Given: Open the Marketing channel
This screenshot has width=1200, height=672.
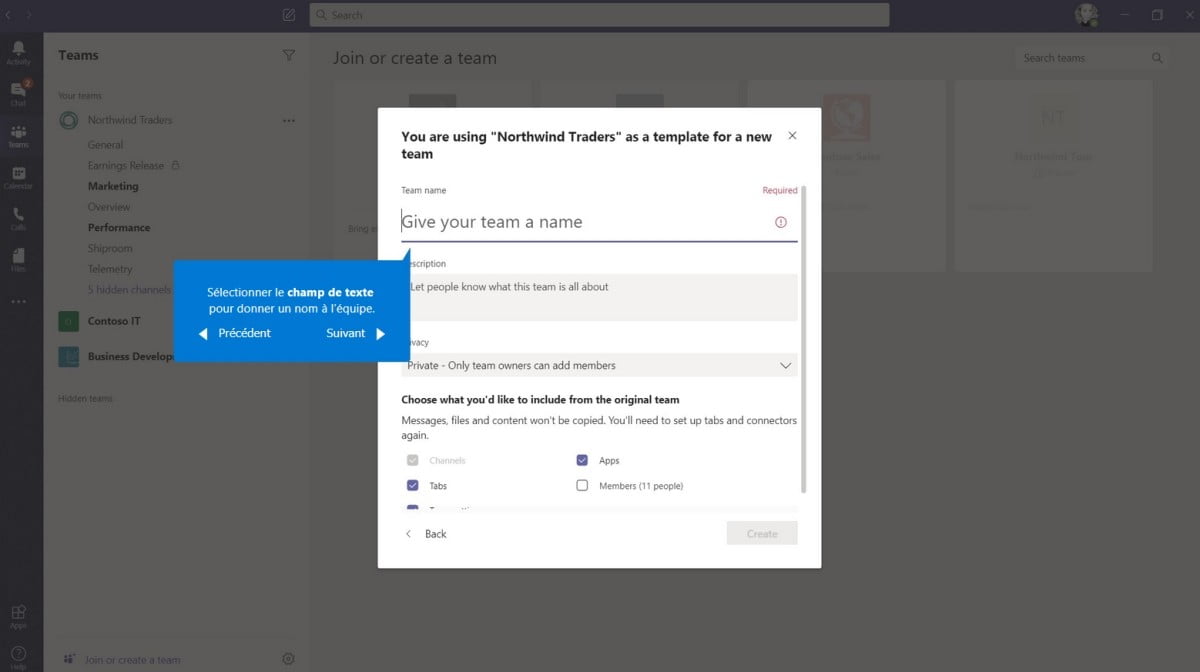Looking at the screenshot, I should click(x=113, y=186).
